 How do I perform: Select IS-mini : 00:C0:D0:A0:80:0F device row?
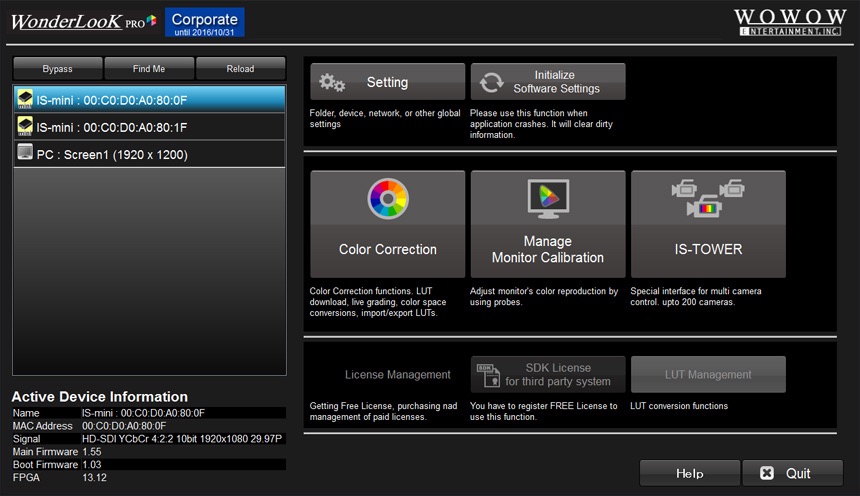(x=149, y=99)
